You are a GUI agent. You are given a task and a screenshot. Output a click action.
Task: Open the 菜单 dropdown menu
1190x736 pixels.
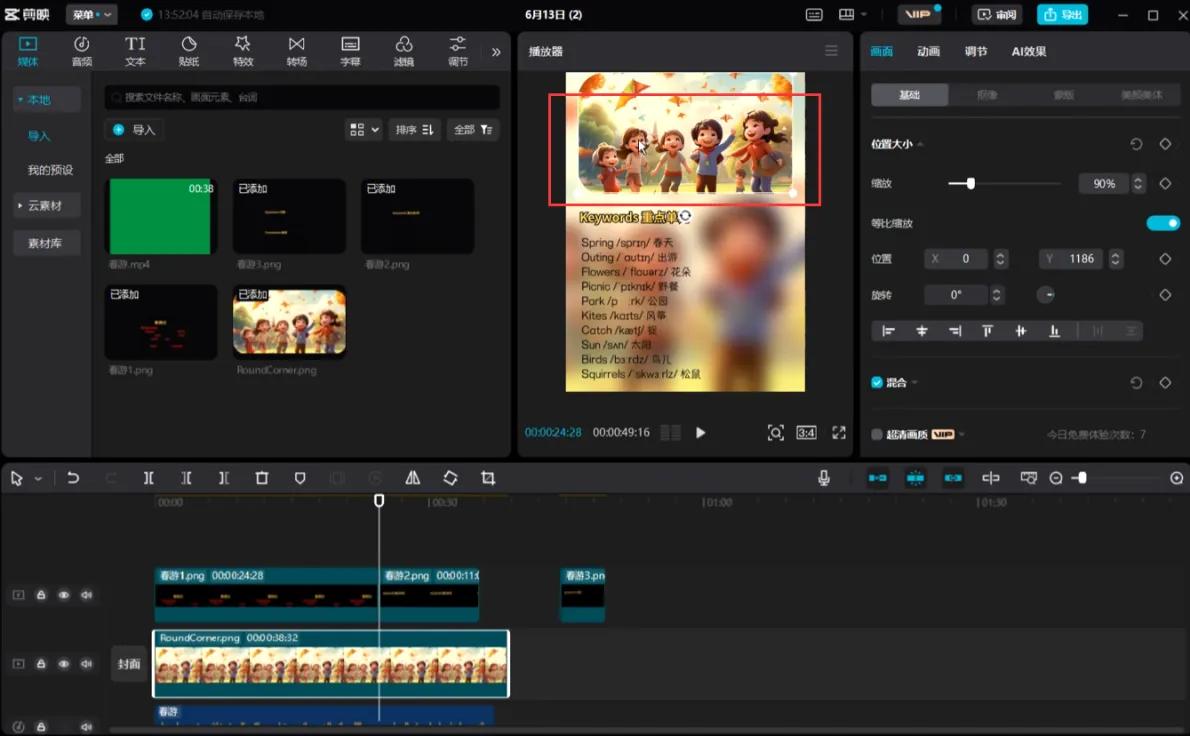click(92, 14)
